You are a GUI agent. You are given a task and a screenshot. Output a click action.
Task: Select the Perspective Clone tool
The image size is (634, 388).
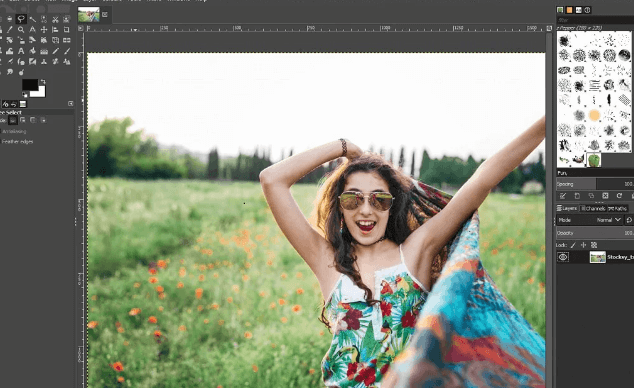pyautogui.click(x=67, y=61)
